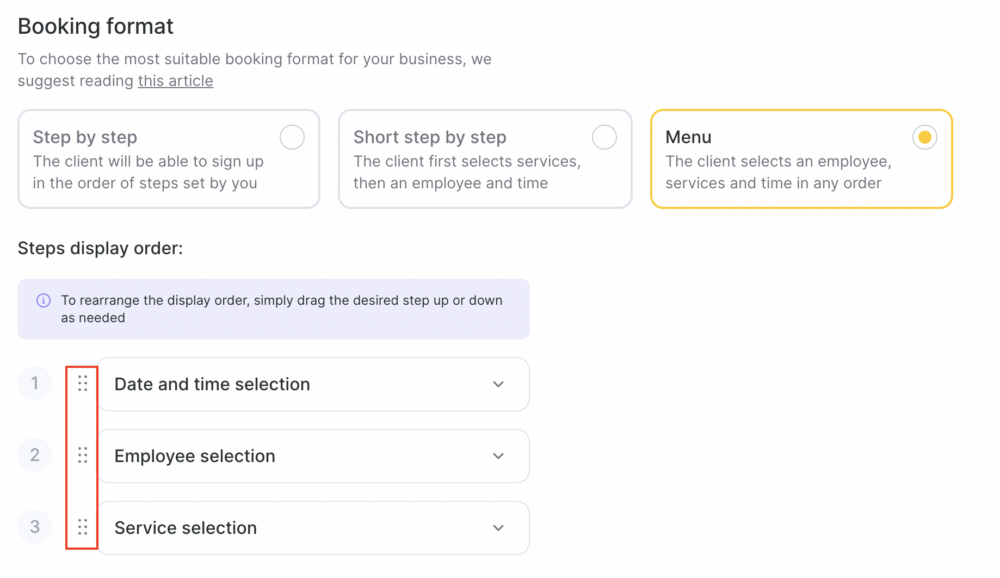Click drag handle beside Service selection
The image size is (1000, 578).
(x=83, y=527)
